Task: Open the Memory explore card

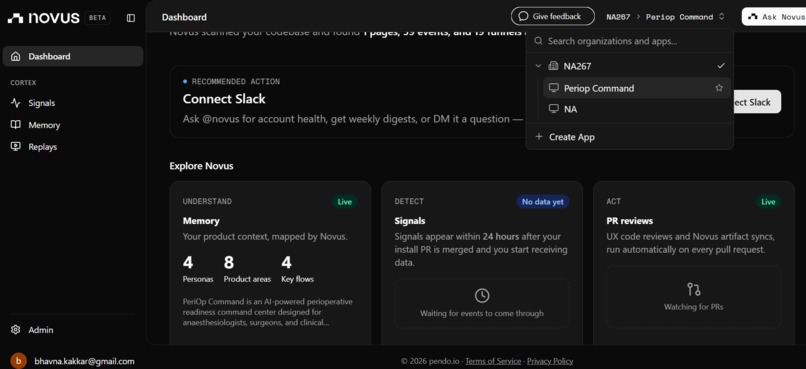Action: click(270, 263)
